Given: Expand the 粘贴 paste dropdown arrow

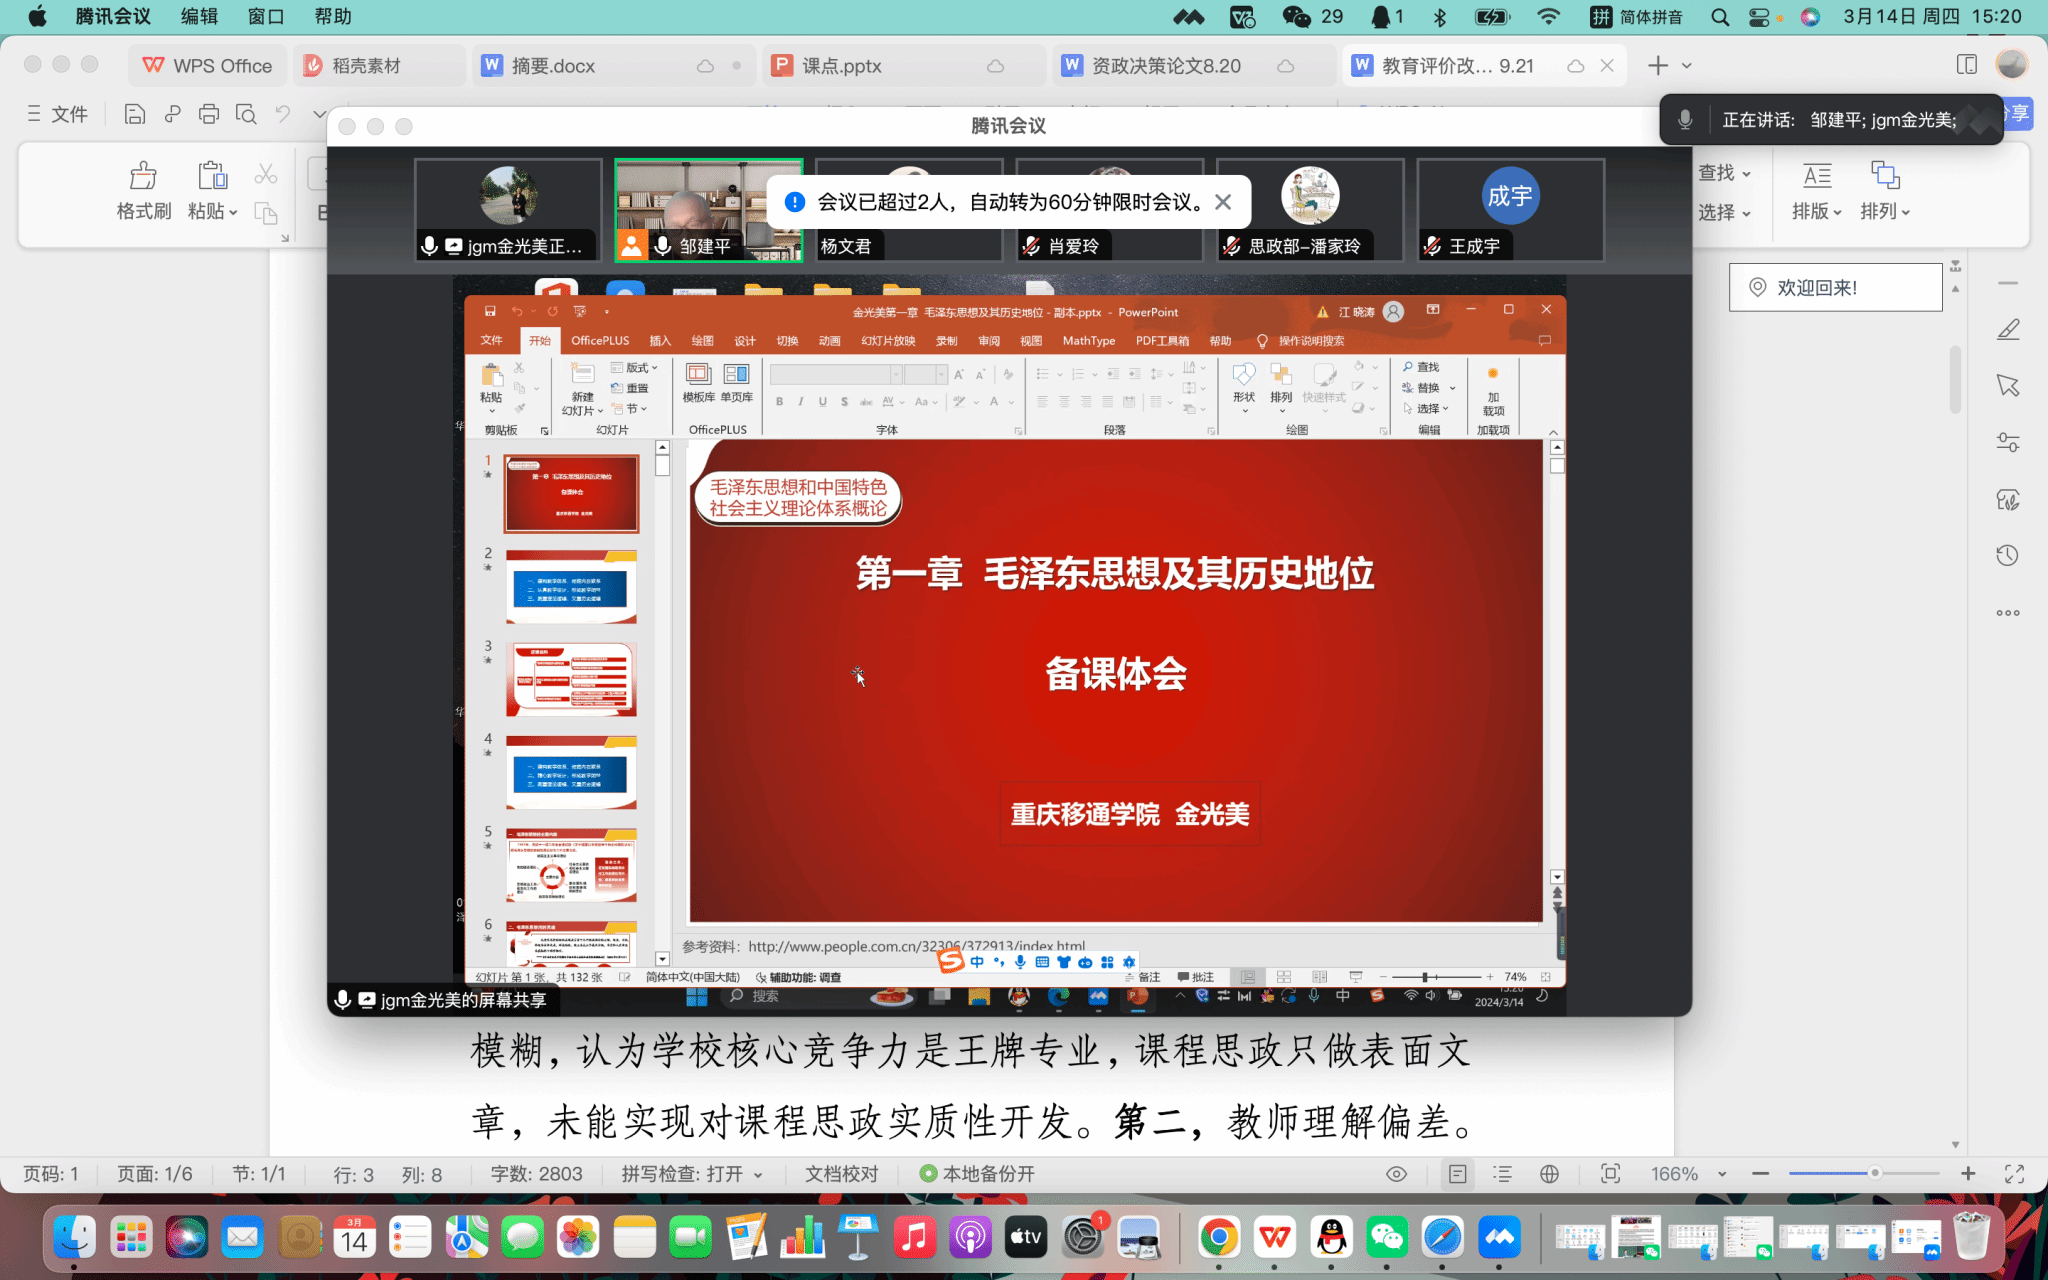Looking at the screenshot, I should click(x=233, y=212).
